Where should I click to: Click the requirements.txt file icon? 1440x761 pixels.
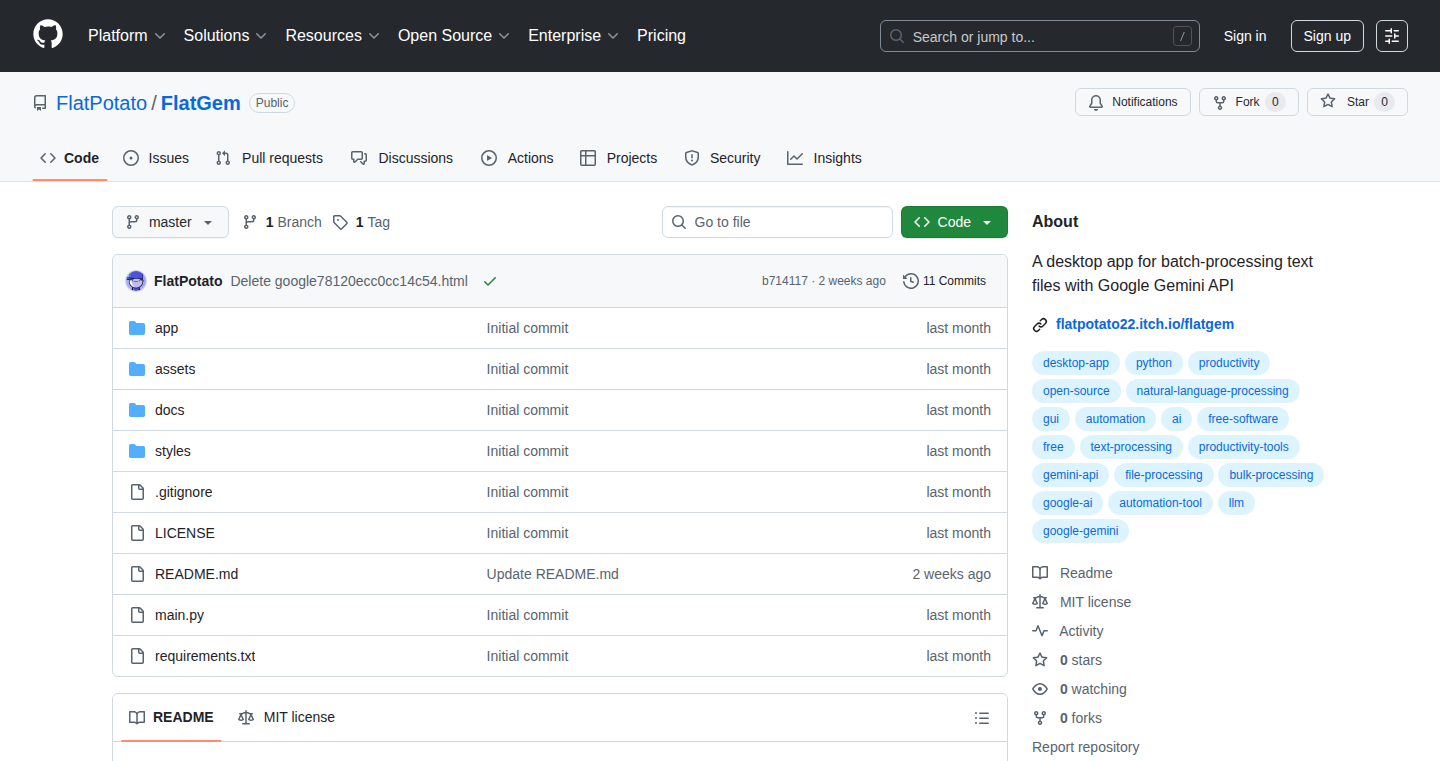(x=137, y=656)
